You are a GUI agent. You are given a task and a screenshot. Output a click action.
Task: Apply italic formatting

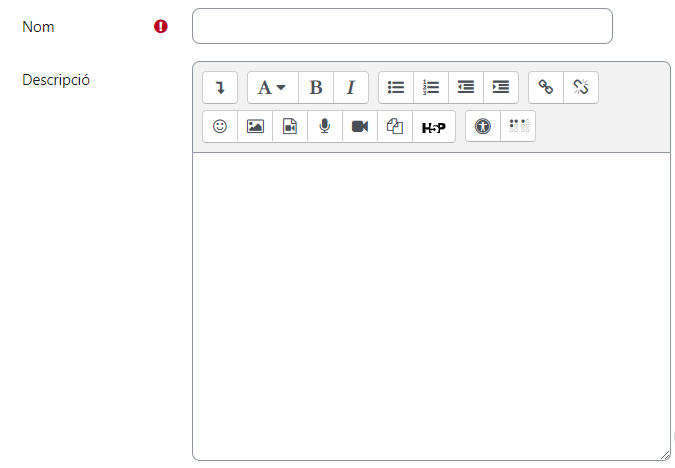point(351,87)
